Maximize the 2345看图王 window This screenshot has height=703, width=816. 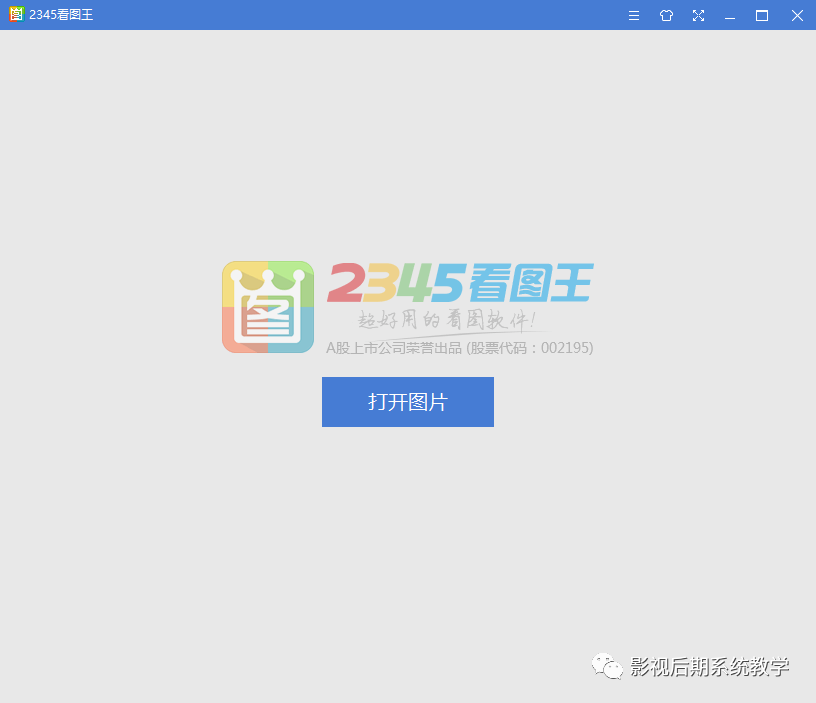pos(762,16)
